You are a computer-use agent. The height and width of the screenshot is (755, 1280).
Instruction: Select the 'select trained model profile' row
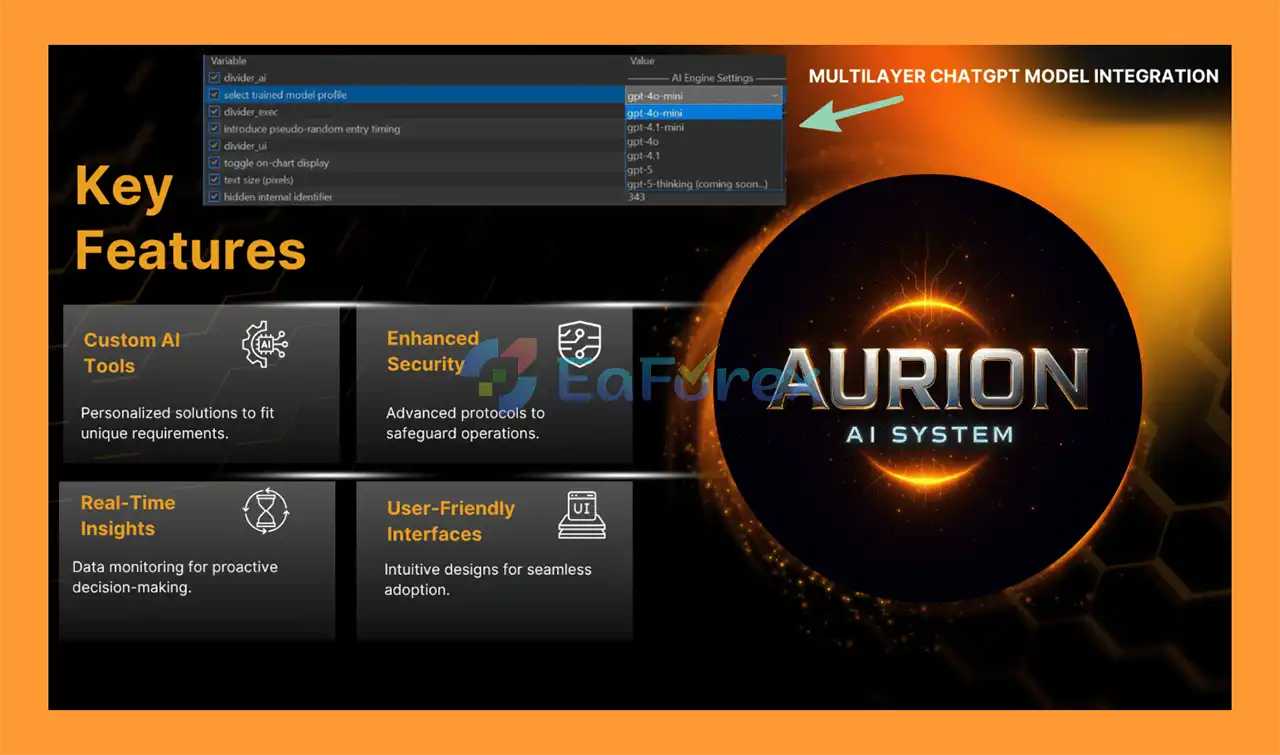[285, 95]
